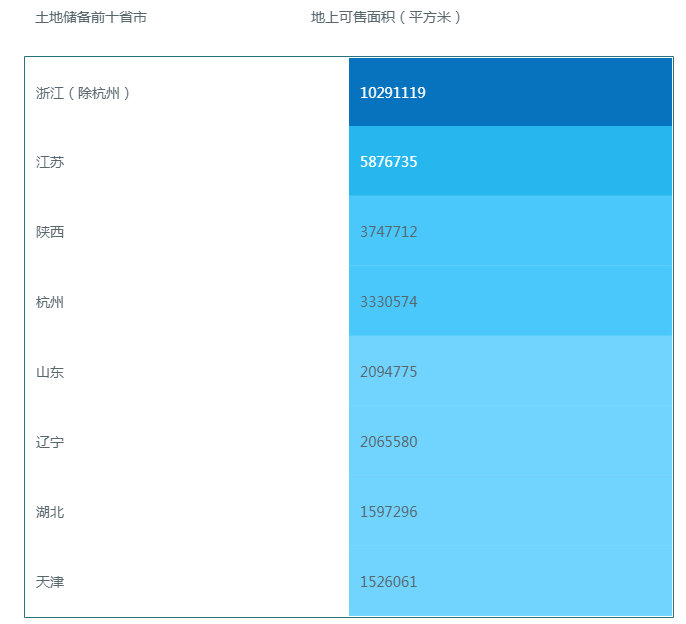The image size is (686, 624).
Task: Select the value 2094775
Action: click(x=389, y=372)
